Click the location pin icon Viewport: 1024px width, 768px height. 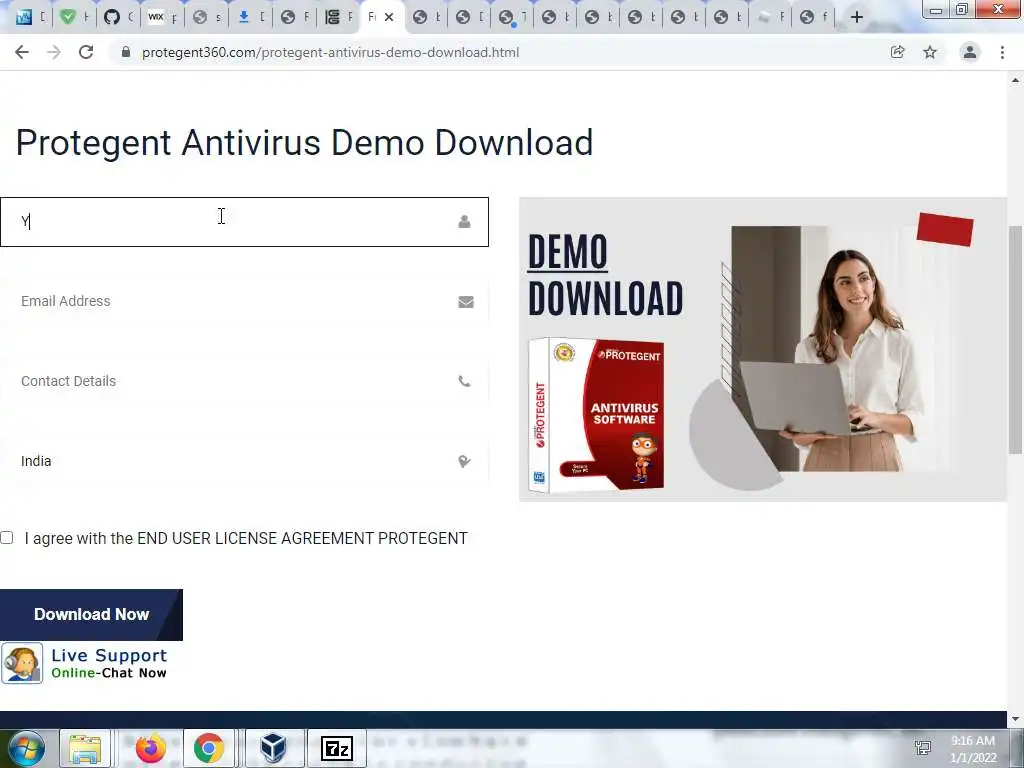point(464,462)
